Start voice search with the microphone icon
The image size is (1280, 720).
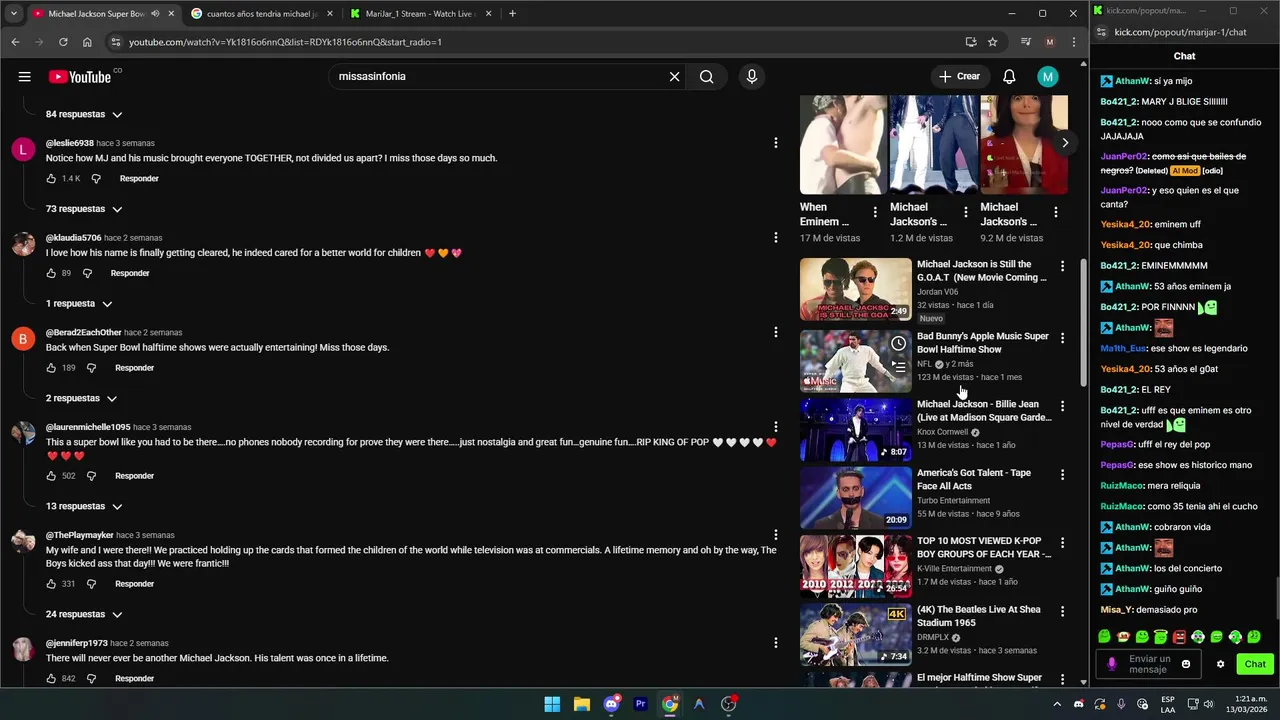click(752, 76)
